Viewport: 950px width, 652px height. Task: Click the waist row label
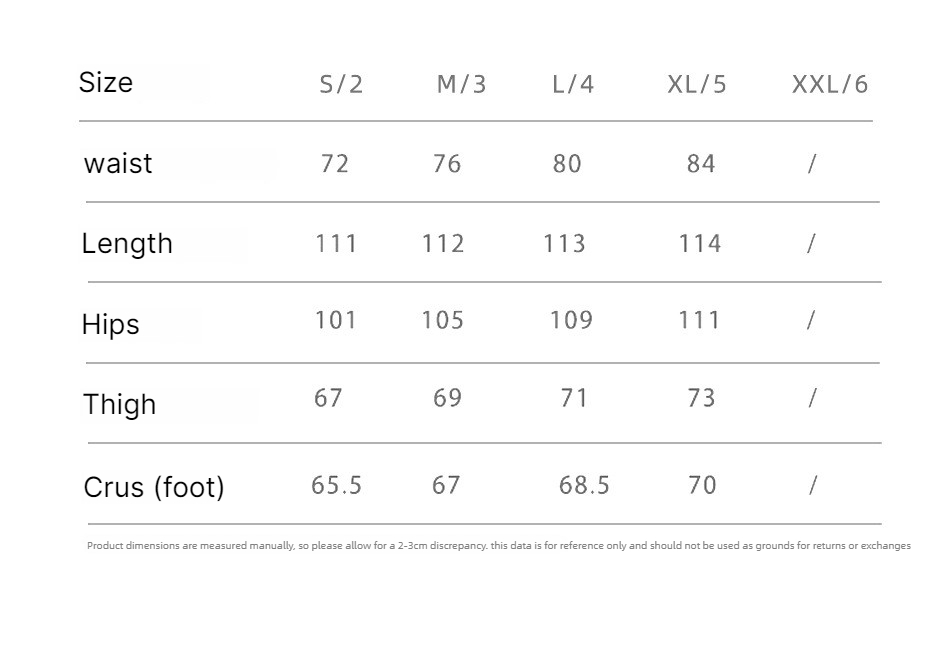click(118, 164)
